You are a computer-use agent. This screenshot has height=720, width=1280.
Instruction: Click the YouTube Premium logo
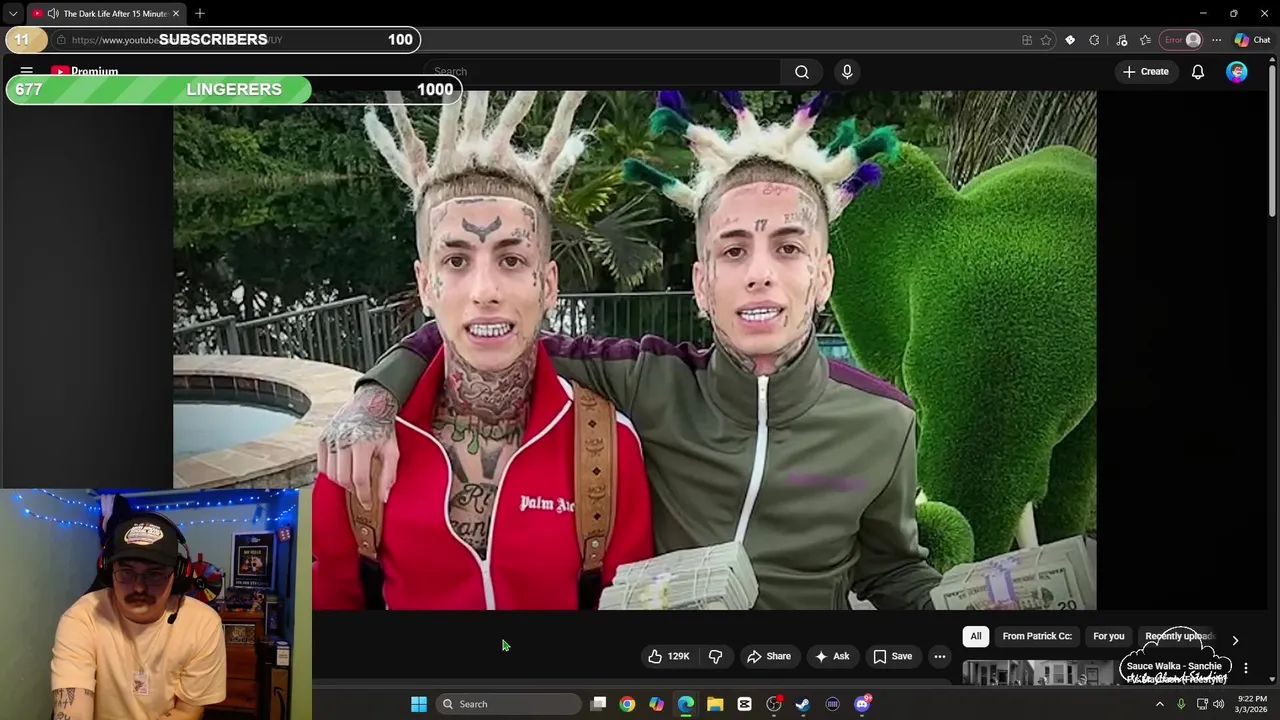pyautogui.click(x=85, y=71)
